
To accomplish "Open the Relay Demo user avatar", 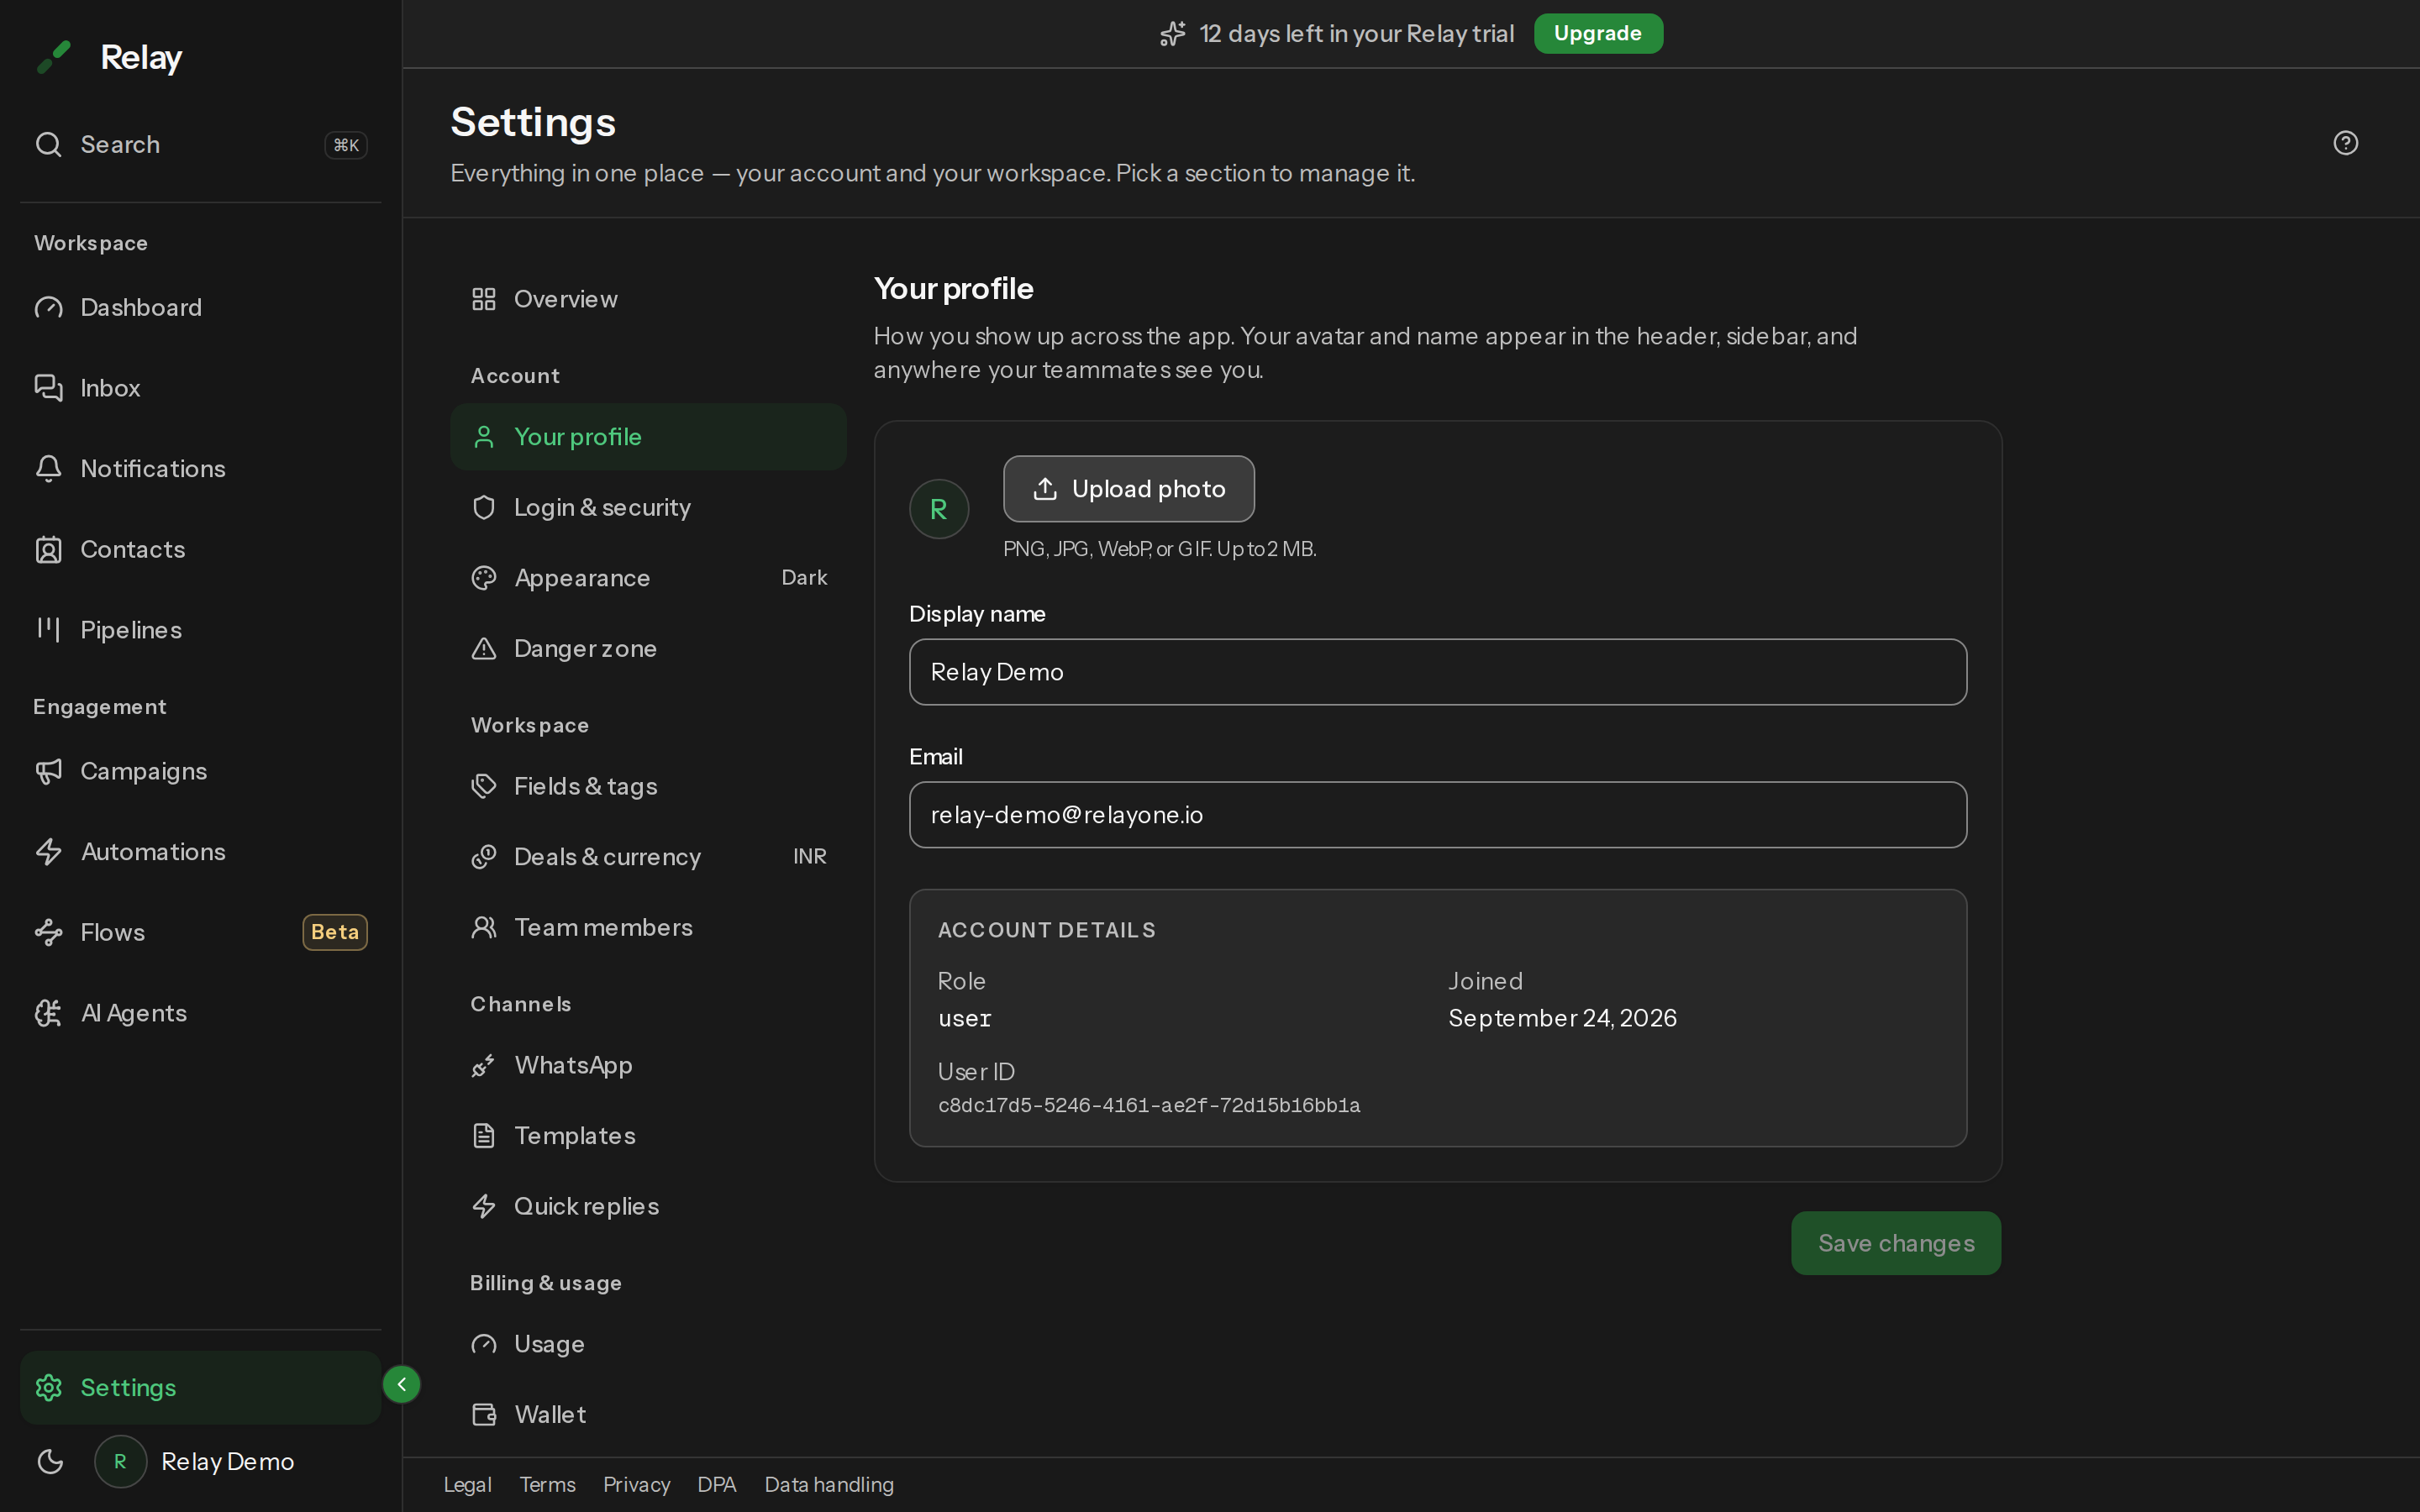I will coord(120,1462).
